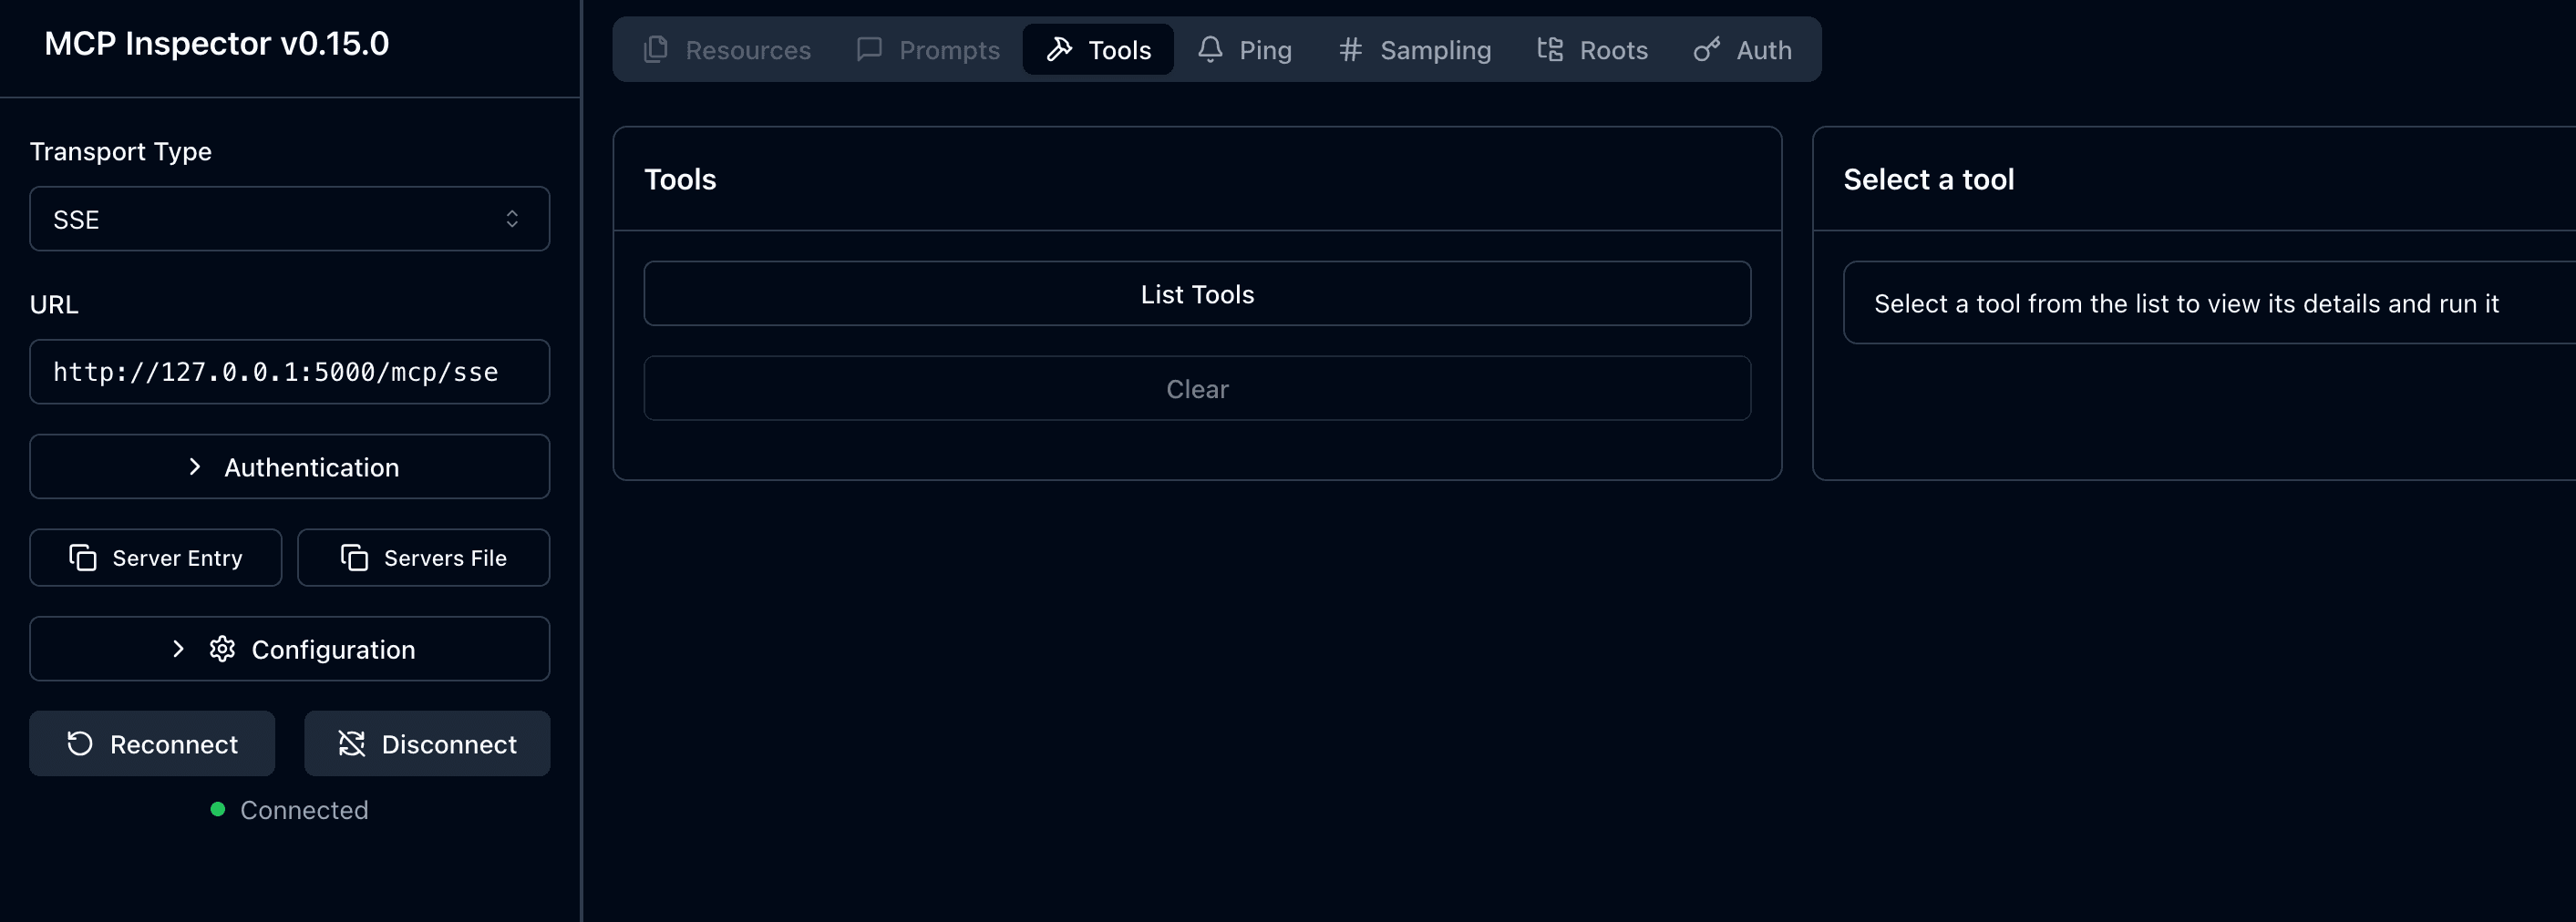Click the bell icon for Ping
Viewport: 2576px width, 922px height.
[1210, 49]
